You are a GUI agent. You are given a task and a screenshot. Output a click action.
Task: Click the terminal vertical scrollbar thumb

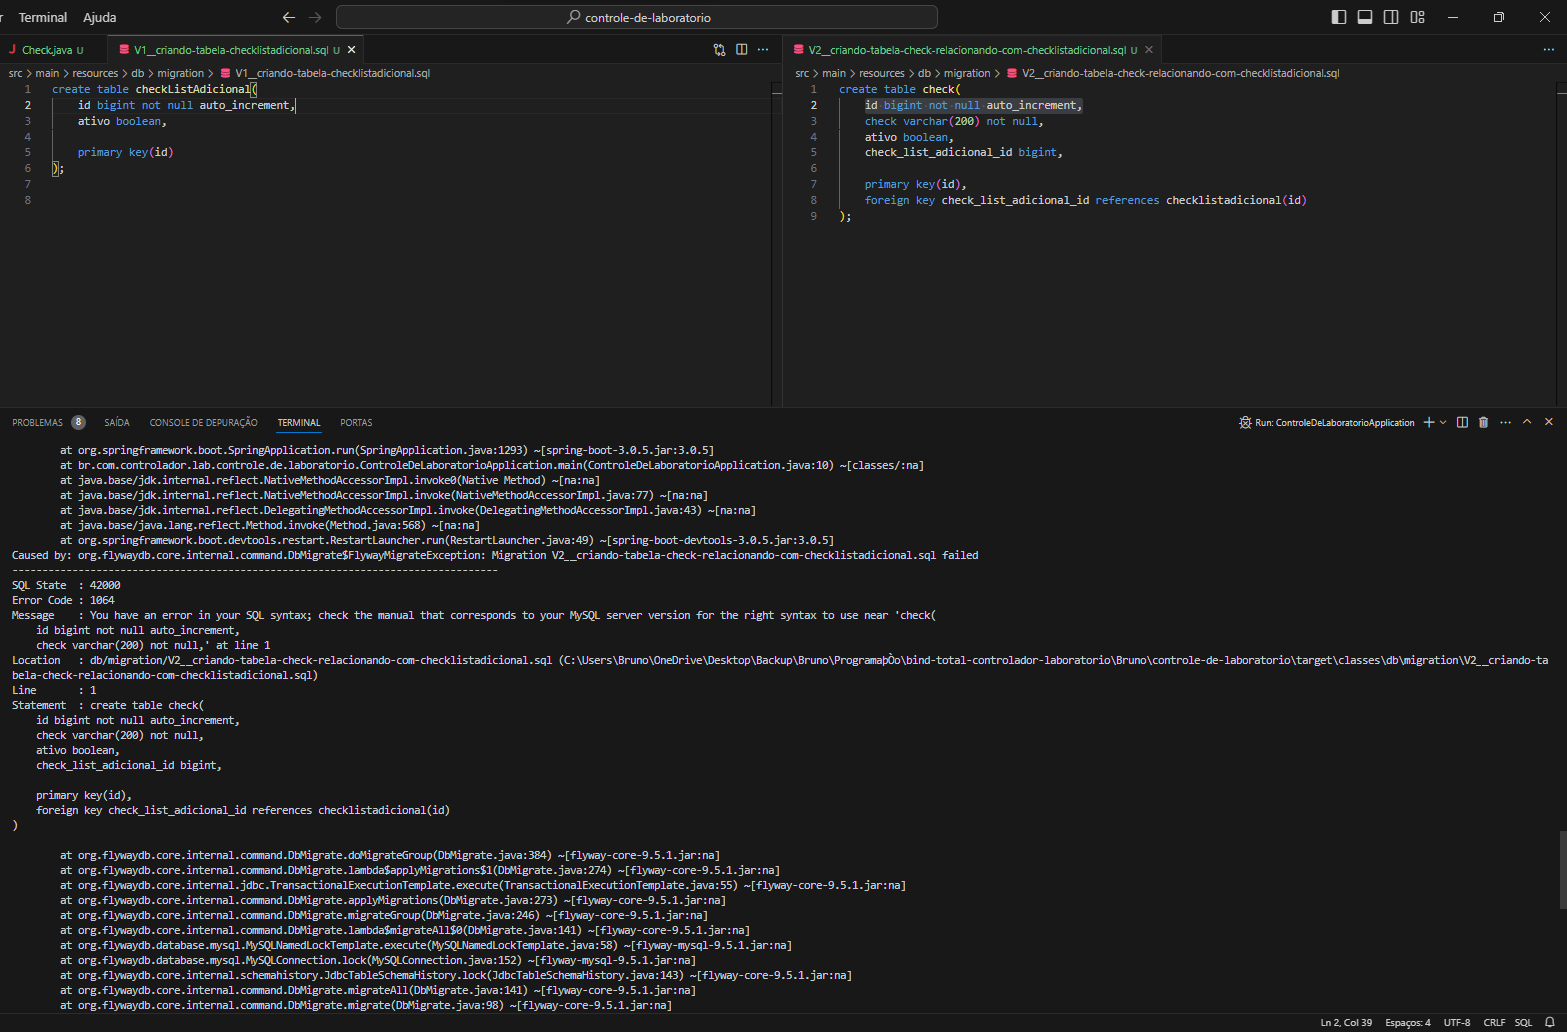coord(1563,868)
